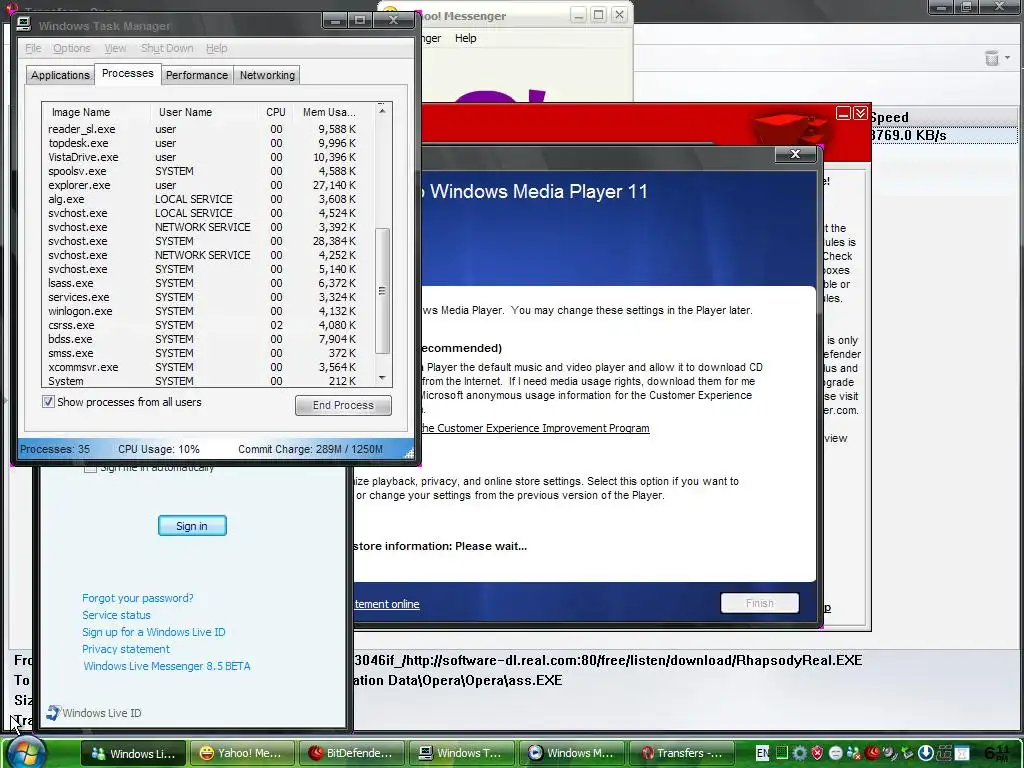Switch to the Windows Live Messenger taskbar button
Viewport: 1024px width, 768px height.
134,753
